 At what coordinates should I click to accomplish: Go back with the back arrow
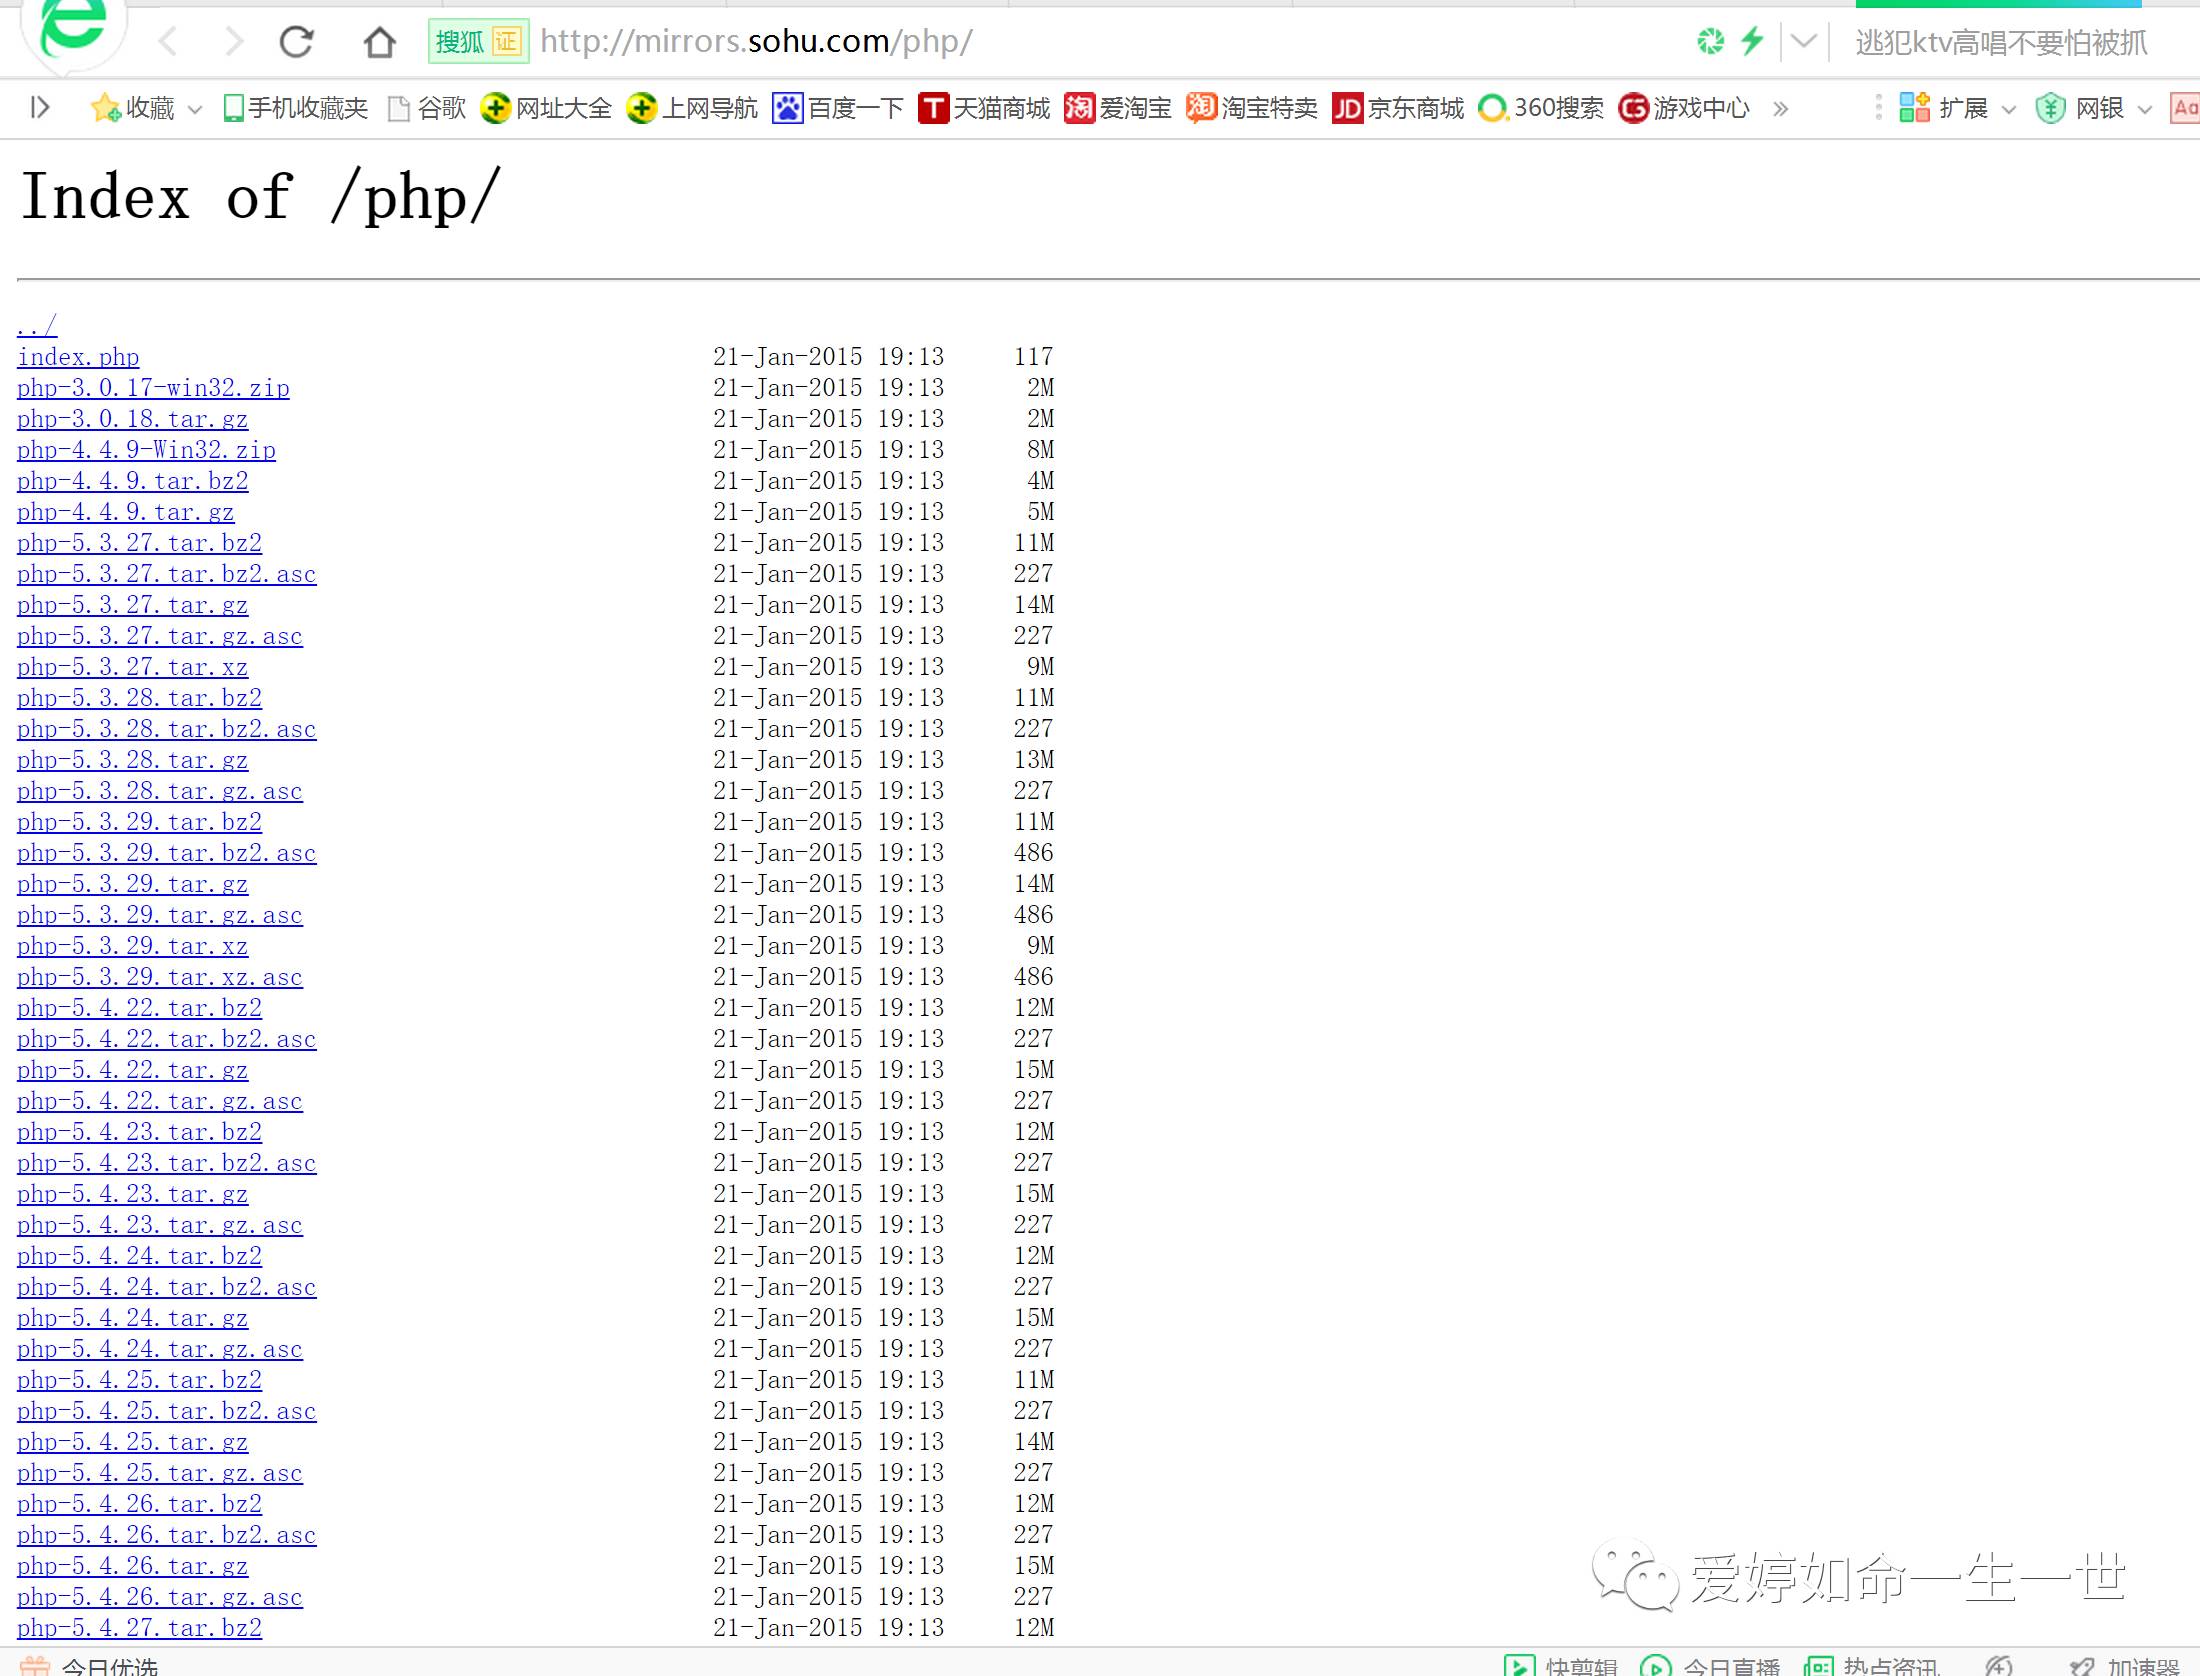(x=168, y=42)
